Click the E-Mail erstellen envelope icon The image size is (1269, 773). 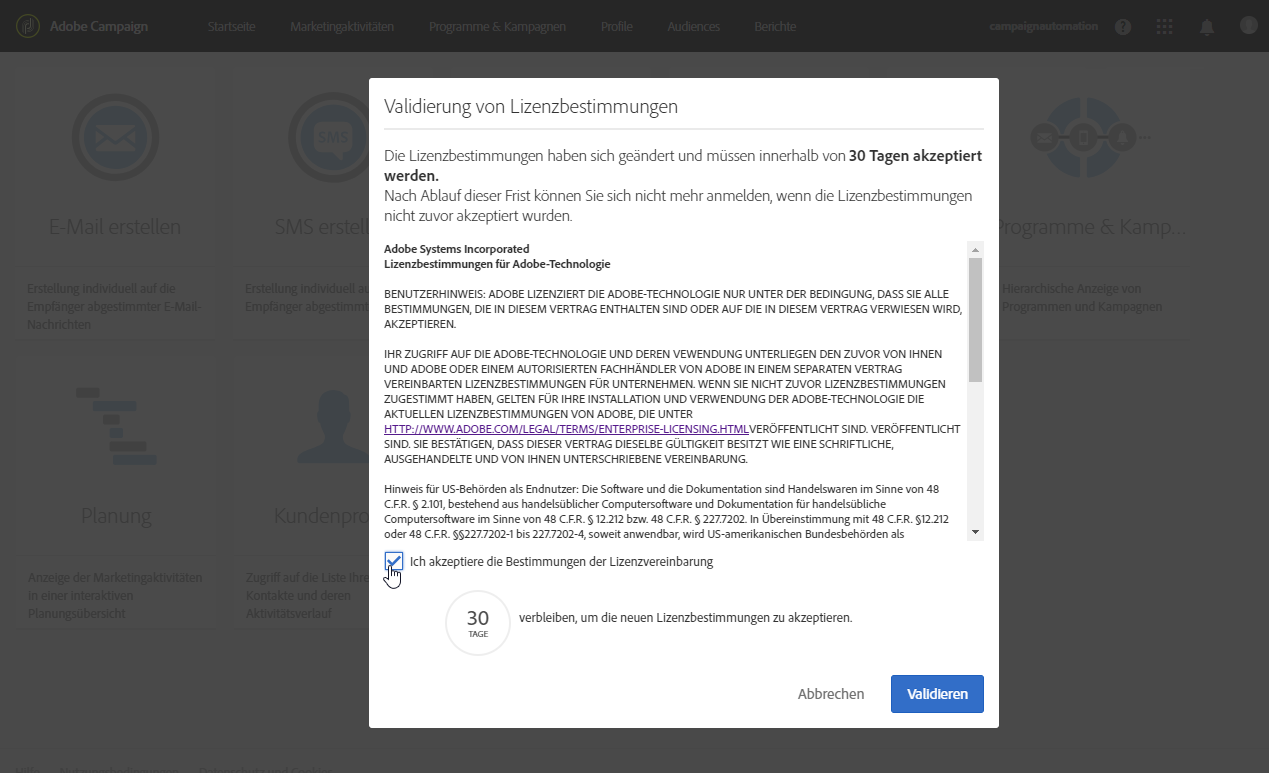pyautogui.click(x=116, y=136)
